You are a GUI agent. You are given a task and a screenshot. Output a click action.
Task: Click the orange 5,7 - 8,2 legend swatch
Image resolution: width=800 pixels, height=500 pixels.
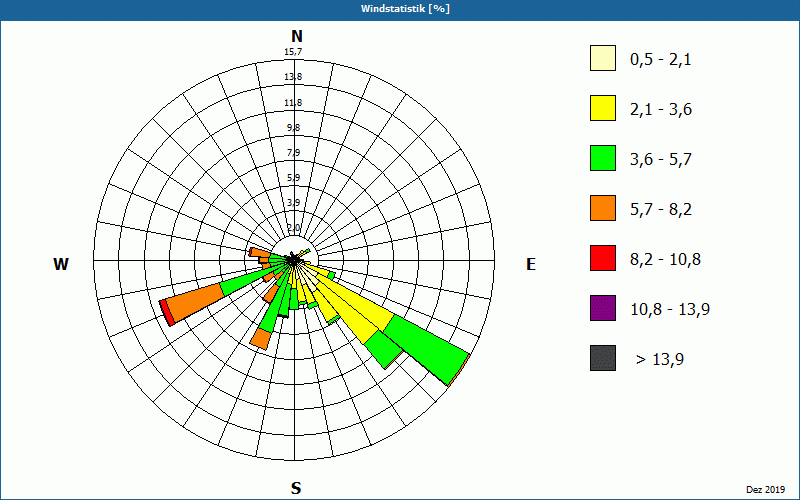[x=603, y=208]
